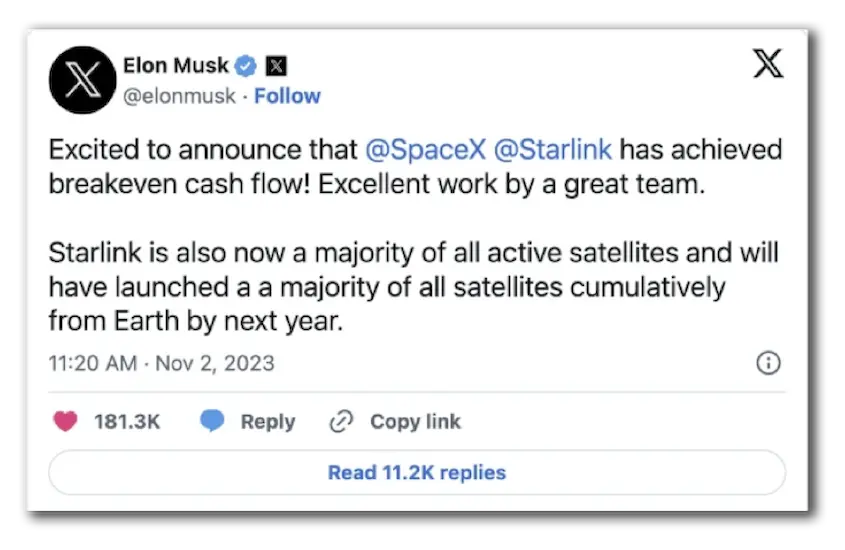845x550 pixels.
Task: Follow the @elonmusk account
Action: click(x=287, y=96)
